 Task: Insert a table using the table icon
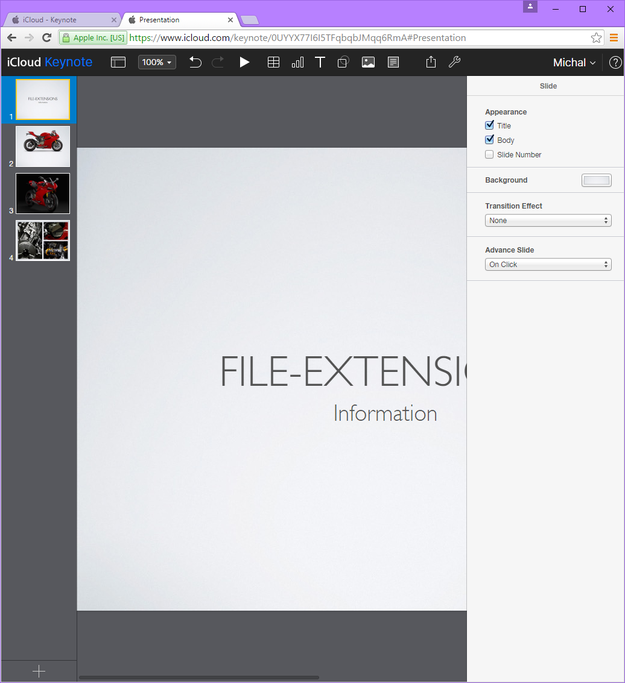coord(274,62)
